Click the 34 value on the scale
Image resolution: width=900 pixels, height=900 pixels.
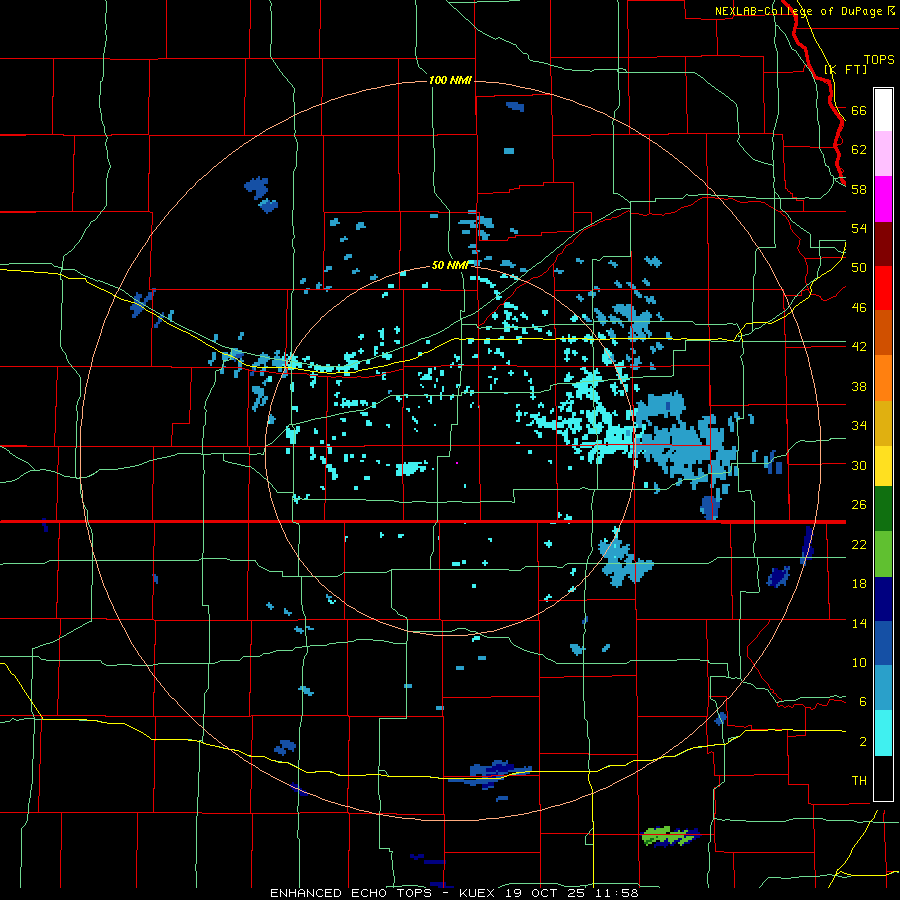(x=859, y=425)
